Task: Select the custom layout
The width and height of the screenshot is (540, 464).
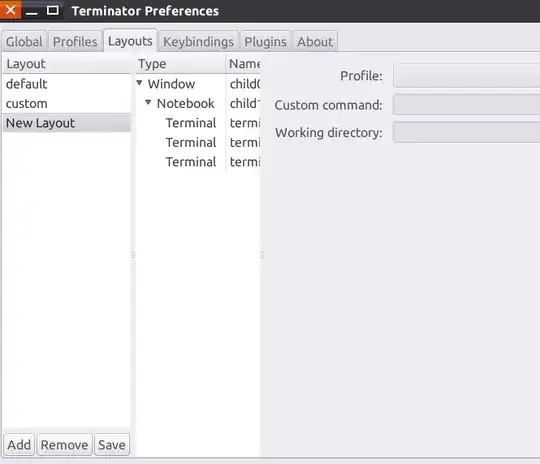Action: click(x=66, y=103)
